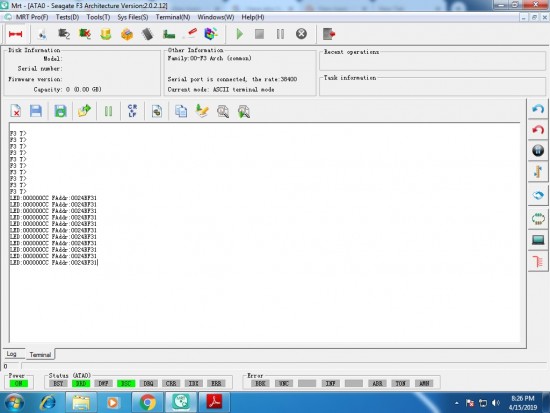Image resolution: width=550 pixels, height=413 pixels.
Task: Click the copy pages icon in terminal toolbar
Action: click(181, 111)
